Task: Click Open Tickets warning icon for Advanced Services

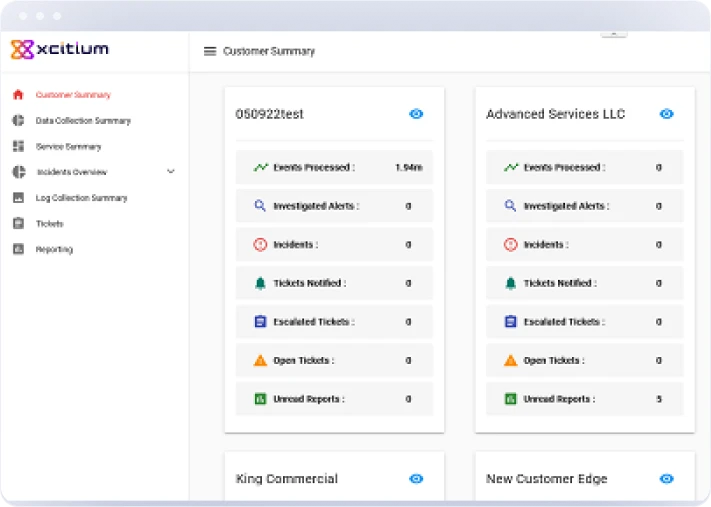Action: coord(510,360)
